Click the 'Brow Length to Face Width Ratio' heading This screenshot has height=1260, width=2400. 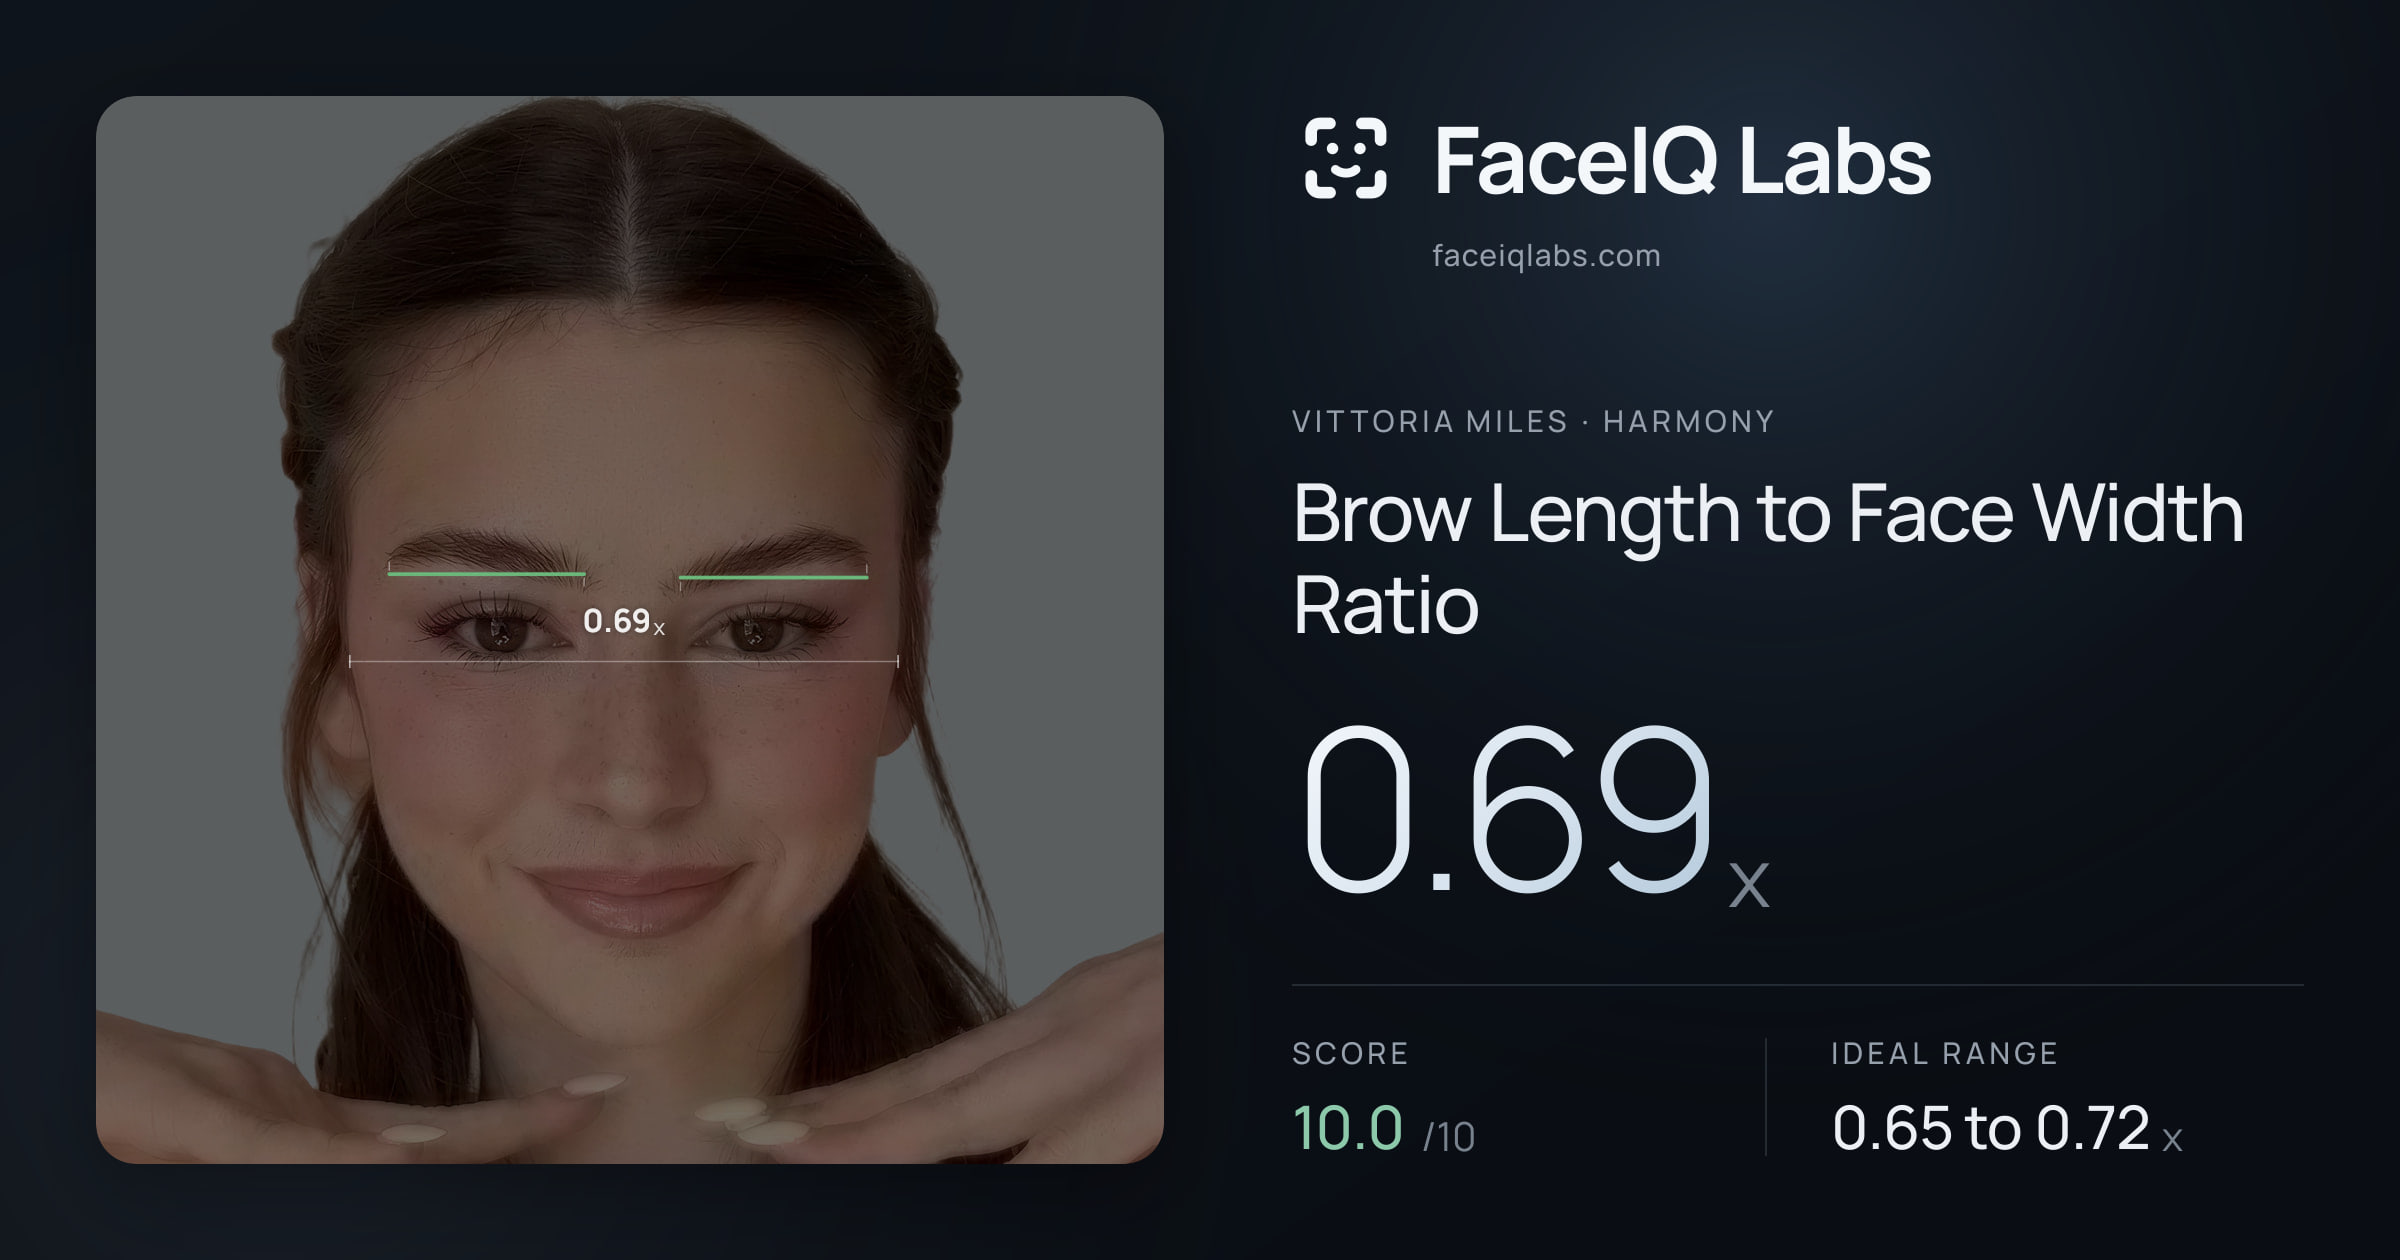1768,558
